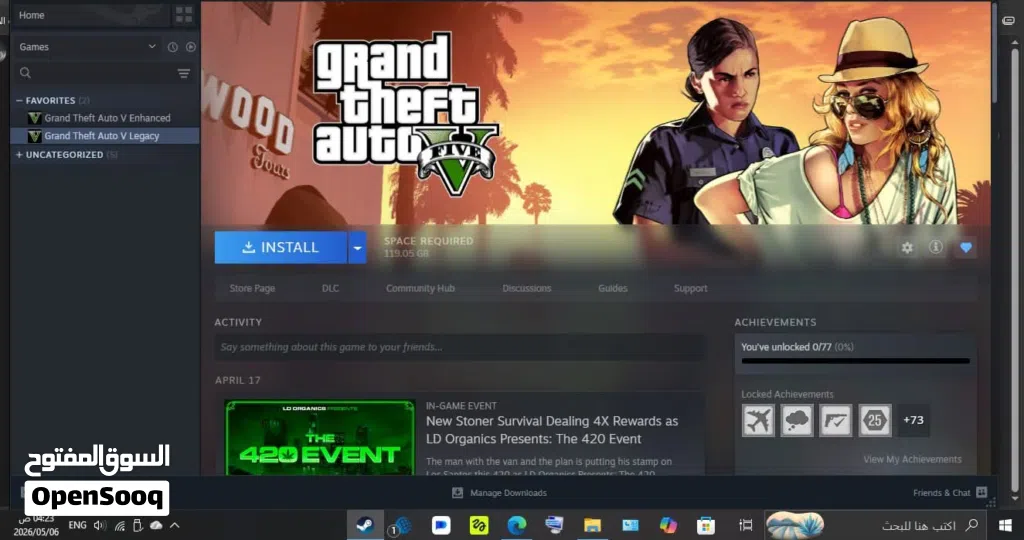
Task: Collapse the FAVORITES section
Action: pyautogui.click(x=20, y=101)
